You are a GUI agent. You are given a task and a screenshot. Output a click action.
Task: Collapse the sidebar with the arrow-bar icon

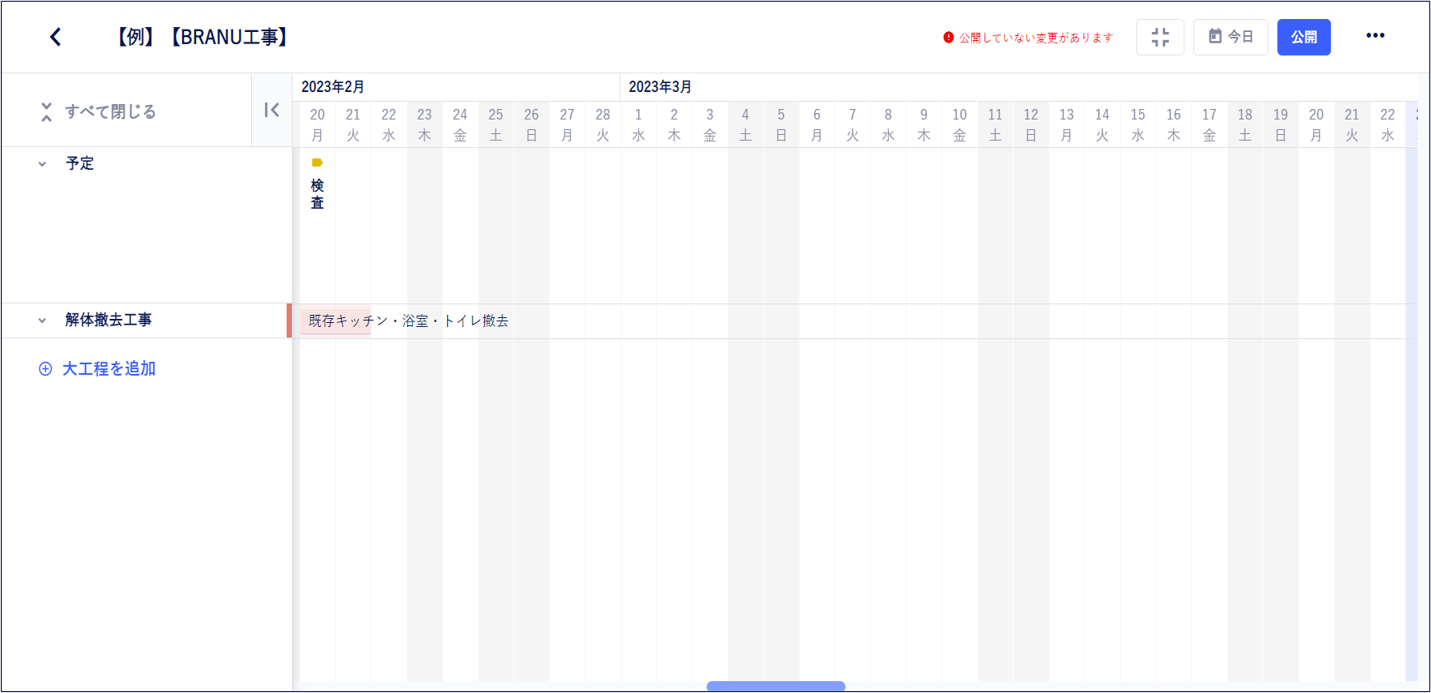[x=272, y=110]
